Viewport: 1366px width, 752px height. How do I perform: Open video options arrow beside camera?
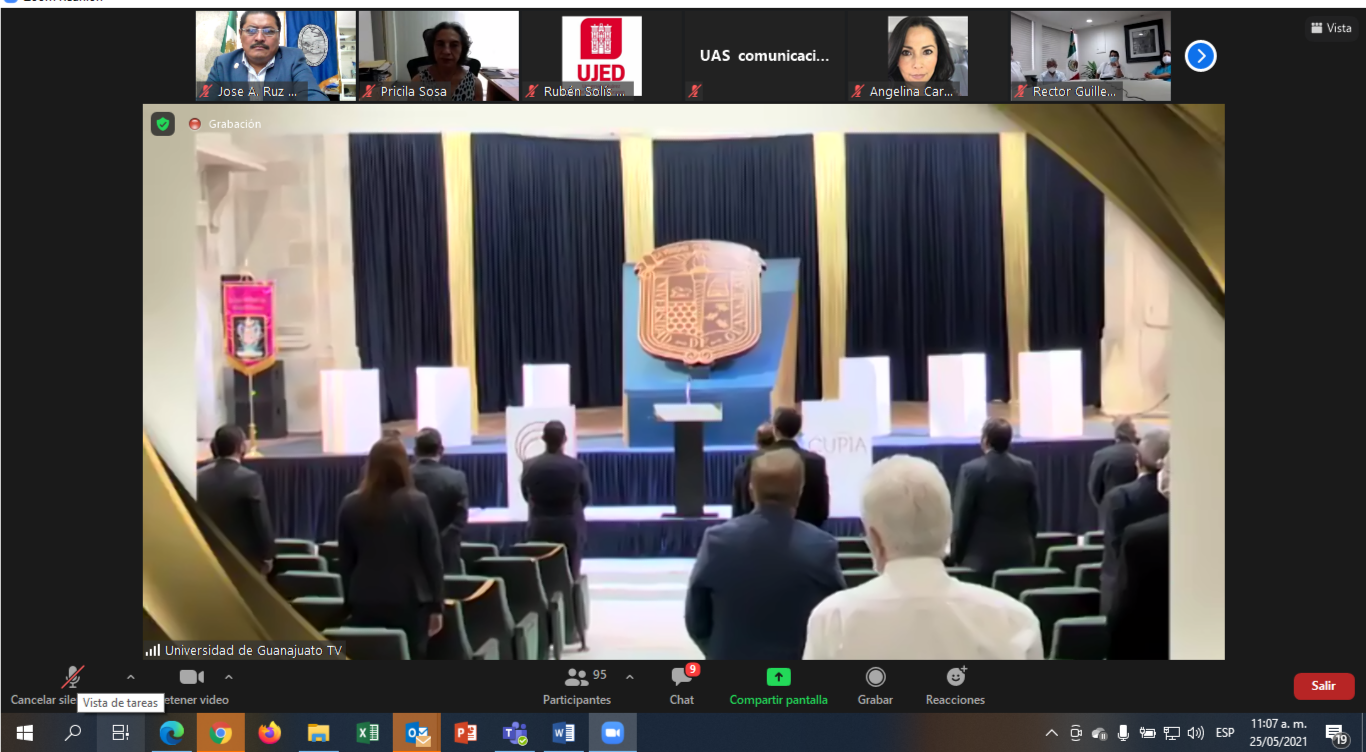(x=228, y=677)
